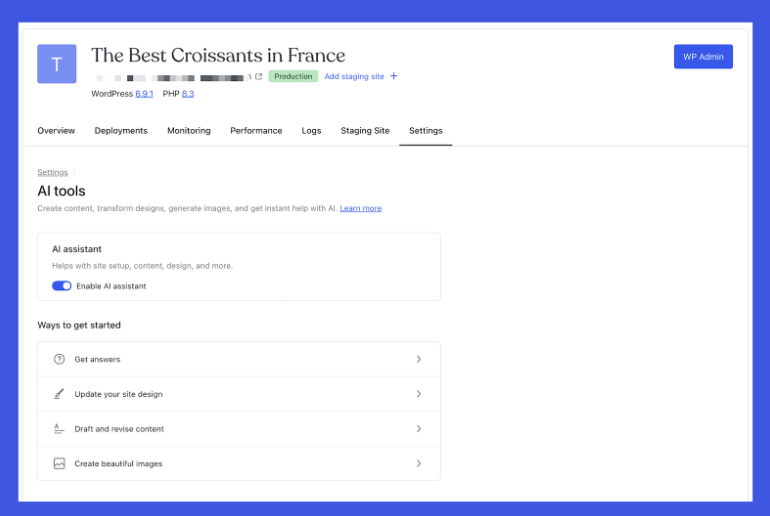The image size is (770, 516).
Task: Click the Settings breadcrumb link
Action: pyautogui.click(x=53, y=173)
